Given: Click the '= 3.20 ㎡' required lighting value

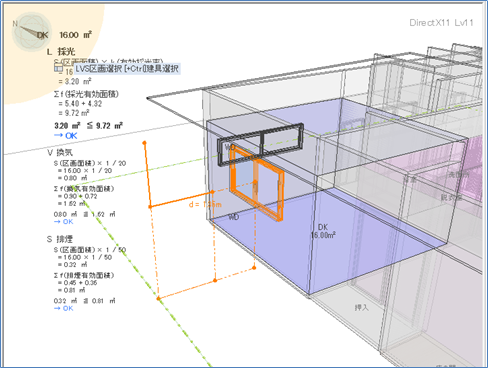Looking at the screenshot, I should coord(75,81).
